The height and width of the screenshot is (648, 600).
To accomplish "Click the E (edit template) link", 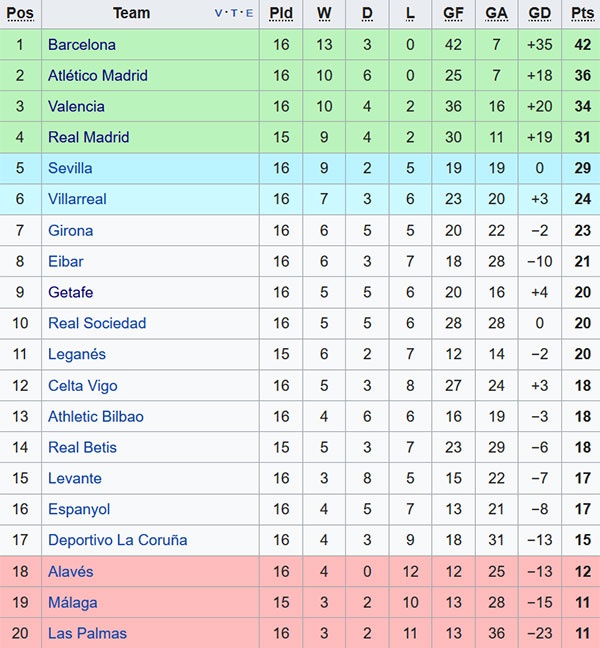I will (248, 14).
